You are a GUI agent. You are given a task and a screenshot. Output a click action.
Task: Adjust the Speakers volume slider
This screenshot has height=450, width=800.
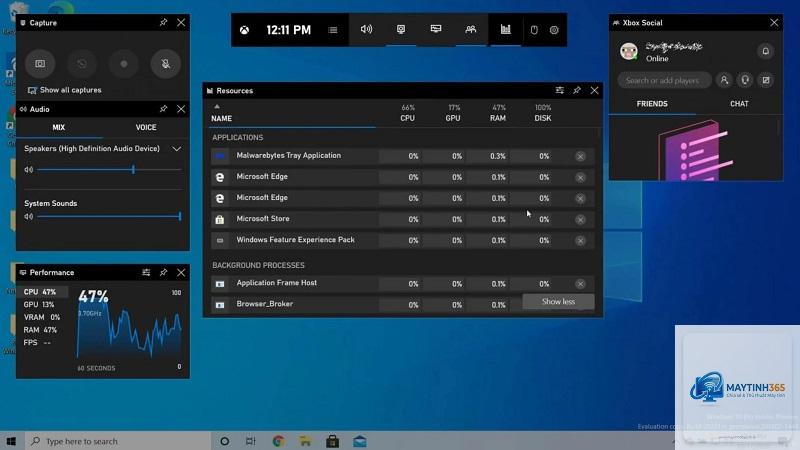click(x=109, y=169)
